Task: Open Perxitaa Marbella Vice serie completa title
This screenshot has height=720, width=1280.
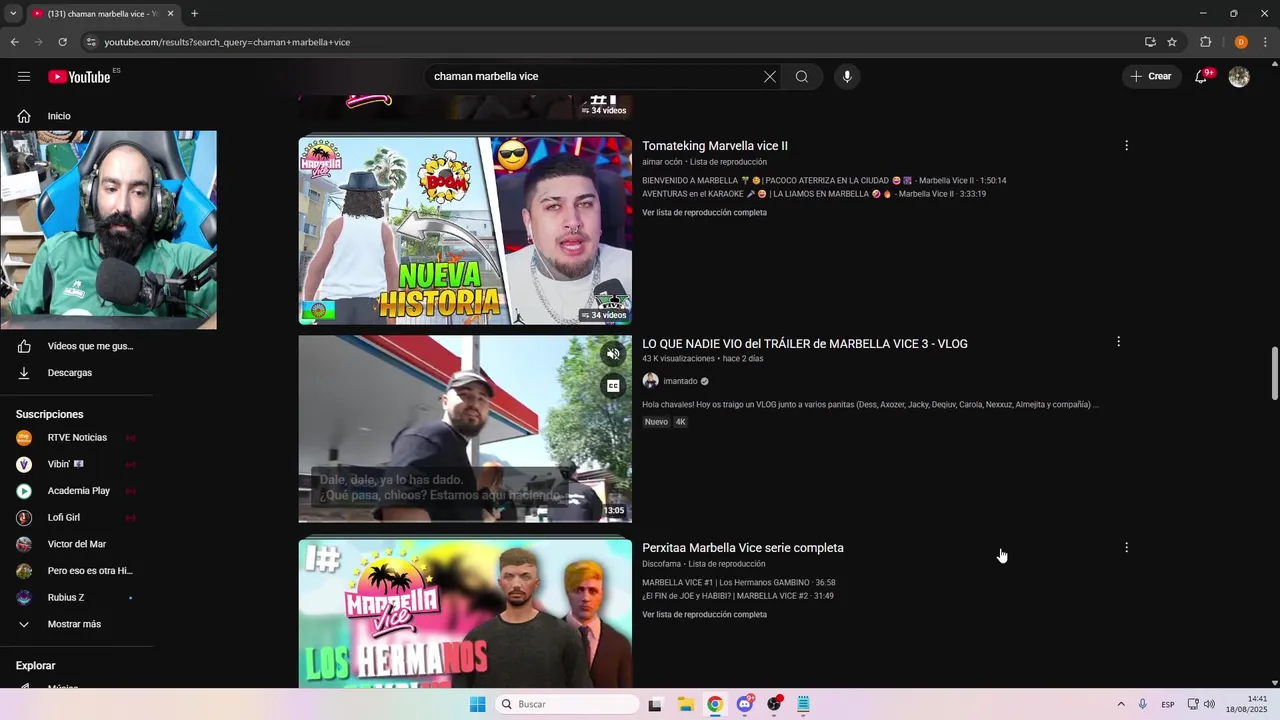Action: point(743,548)
